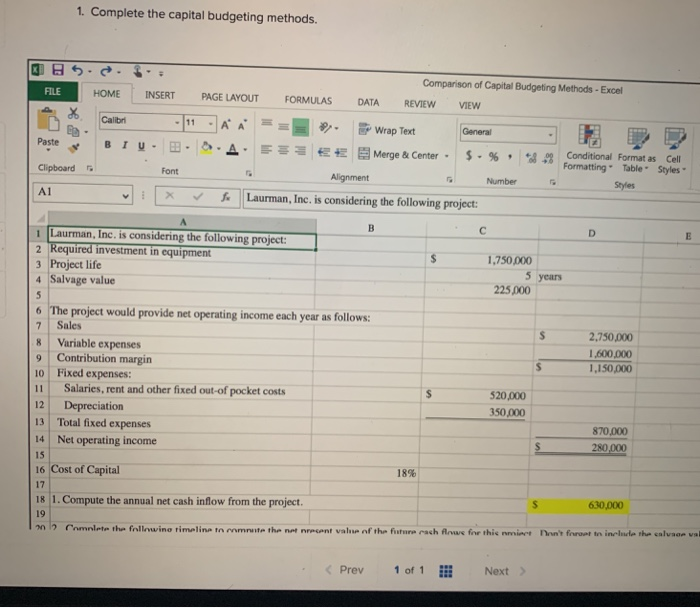
Task: Click the Comma Style icon
Action: coord(509,157)
